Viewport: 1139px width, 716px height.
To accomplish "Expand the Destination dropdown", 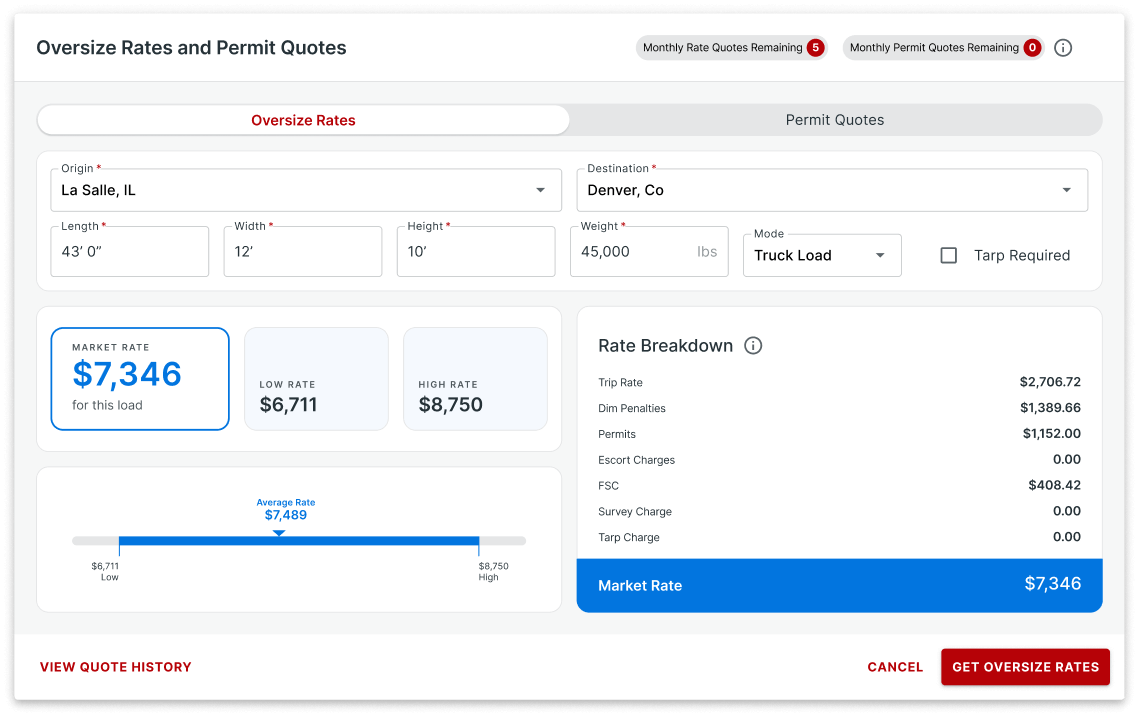I will (1066, 190).
